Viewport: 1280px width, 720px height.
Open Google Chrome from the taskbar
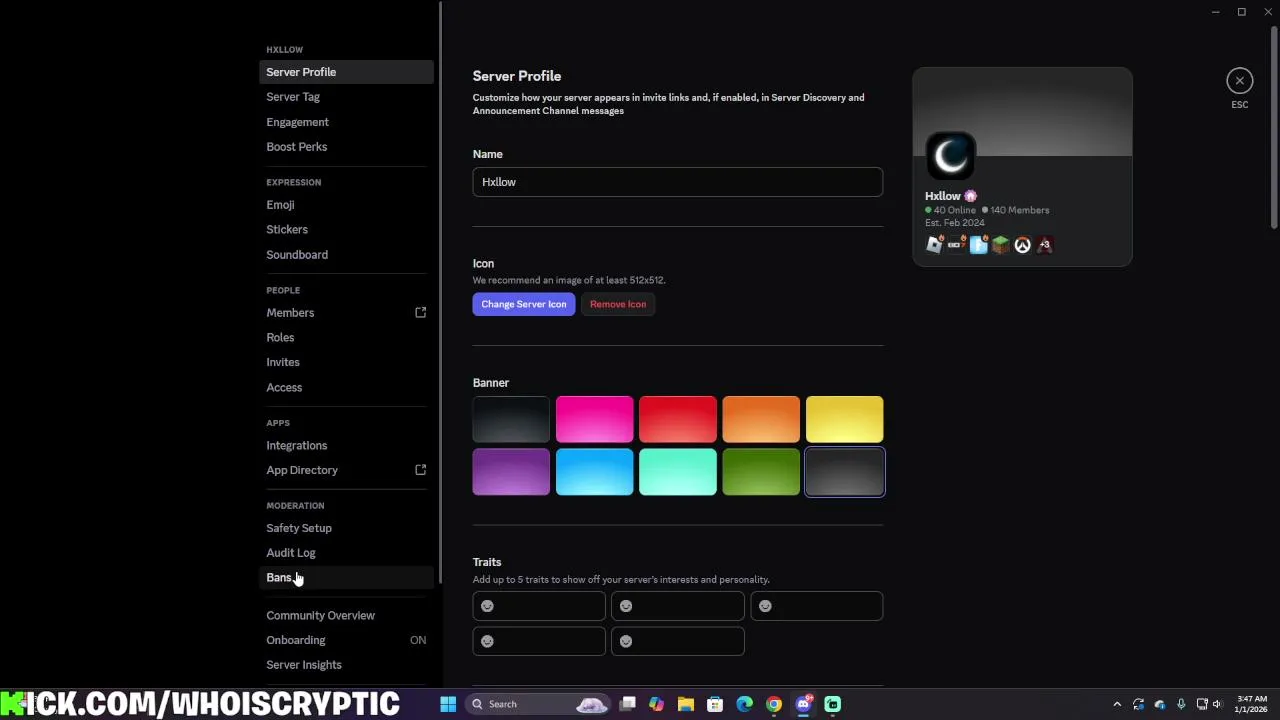774,704
